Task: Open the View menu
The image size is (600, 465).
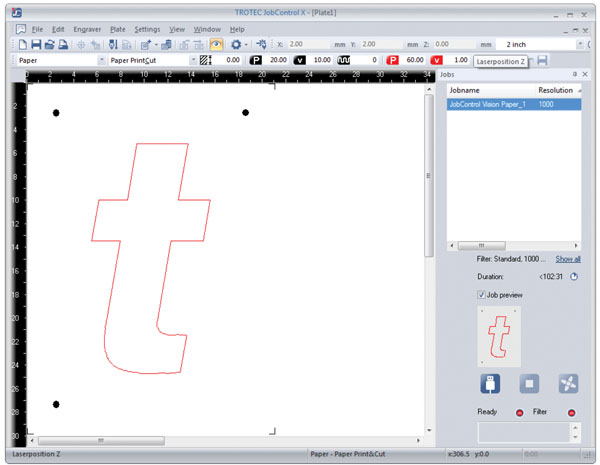Action: [x=177, y=29]
